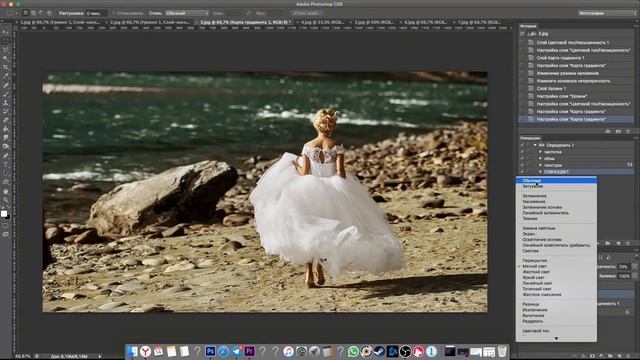This screenshot has height=360, width=640.
Task: Toggle checkmark for 'текстура' action
Action: point(522,165)
